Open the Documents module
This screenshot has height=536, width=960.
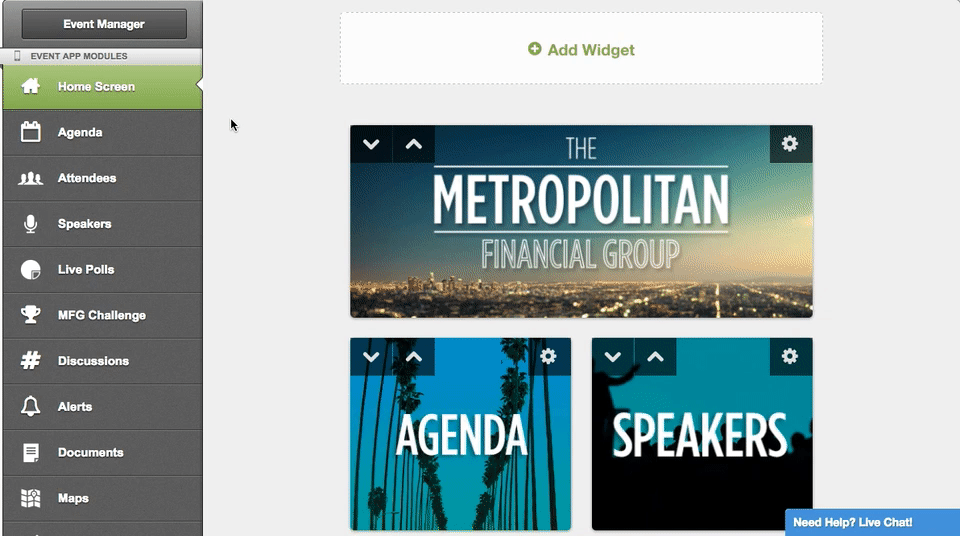tap(103, 453)
